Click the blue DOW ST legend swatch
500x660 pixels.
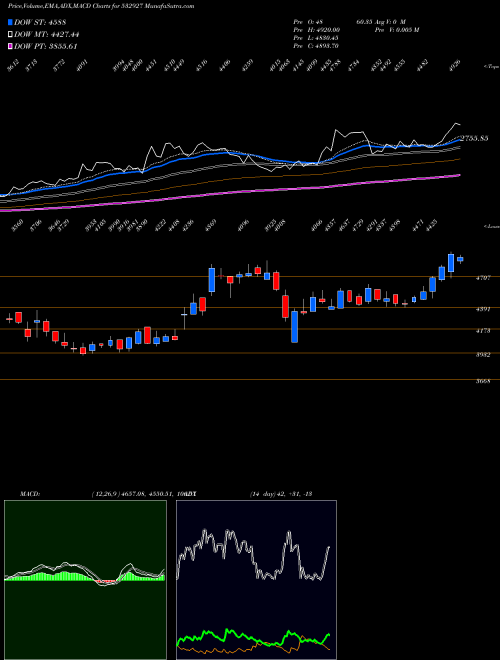tap(10, 22)
